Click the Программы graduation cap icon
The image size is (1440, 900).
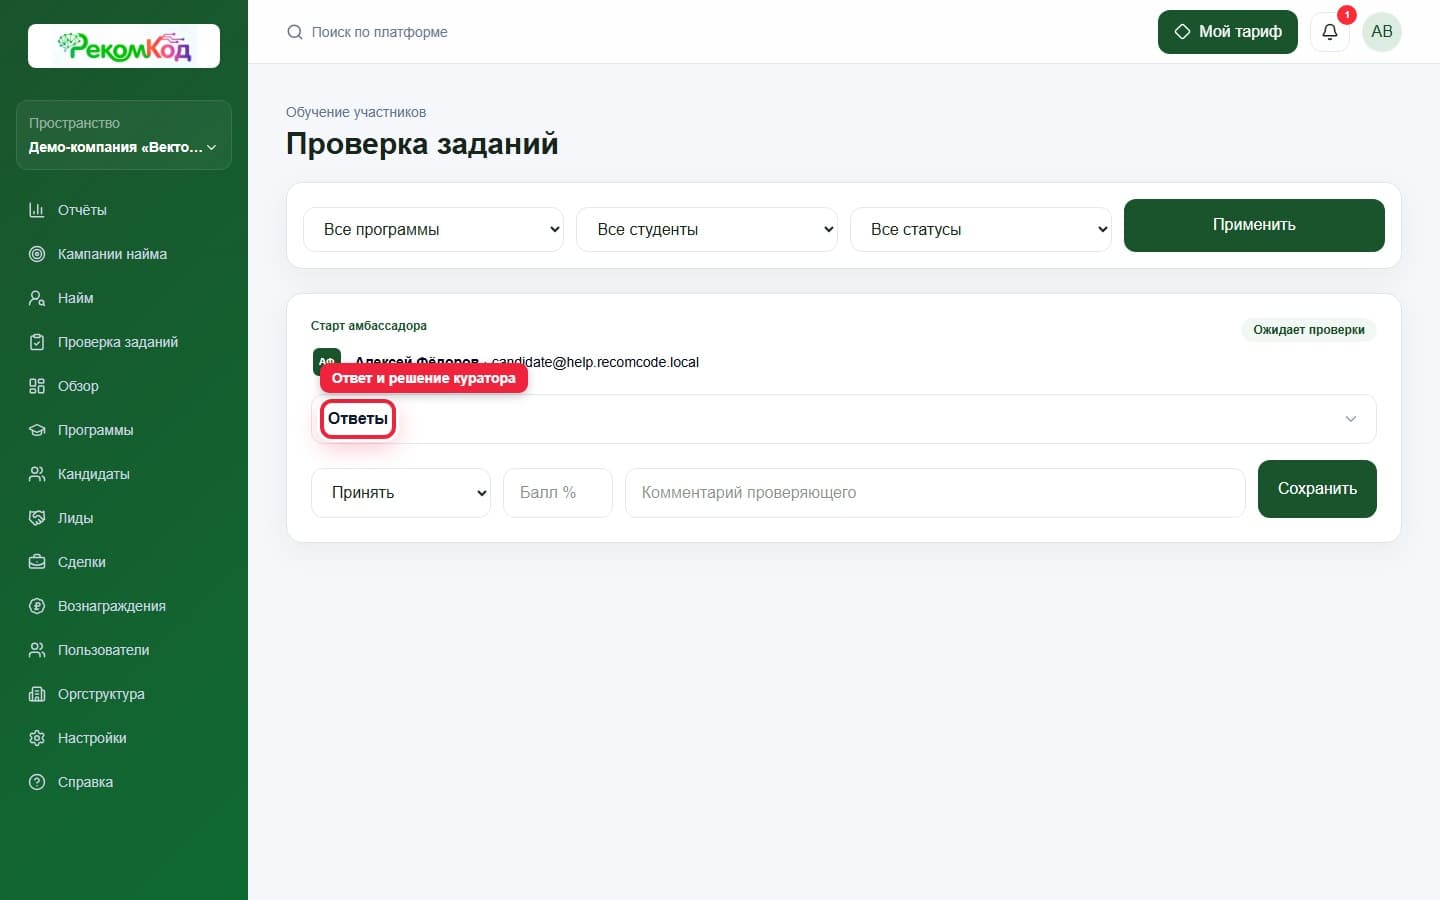(x=37, y=430)
